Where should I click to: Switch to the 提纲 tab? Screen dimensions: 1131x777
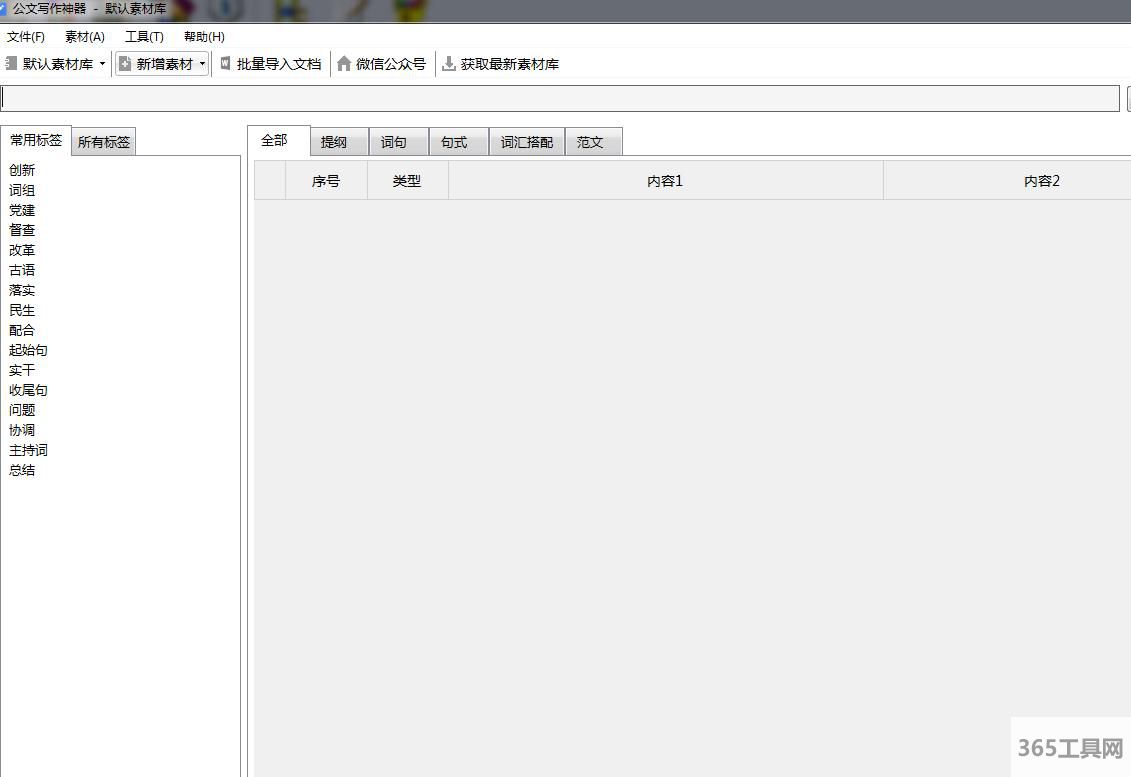click(334, 142)
